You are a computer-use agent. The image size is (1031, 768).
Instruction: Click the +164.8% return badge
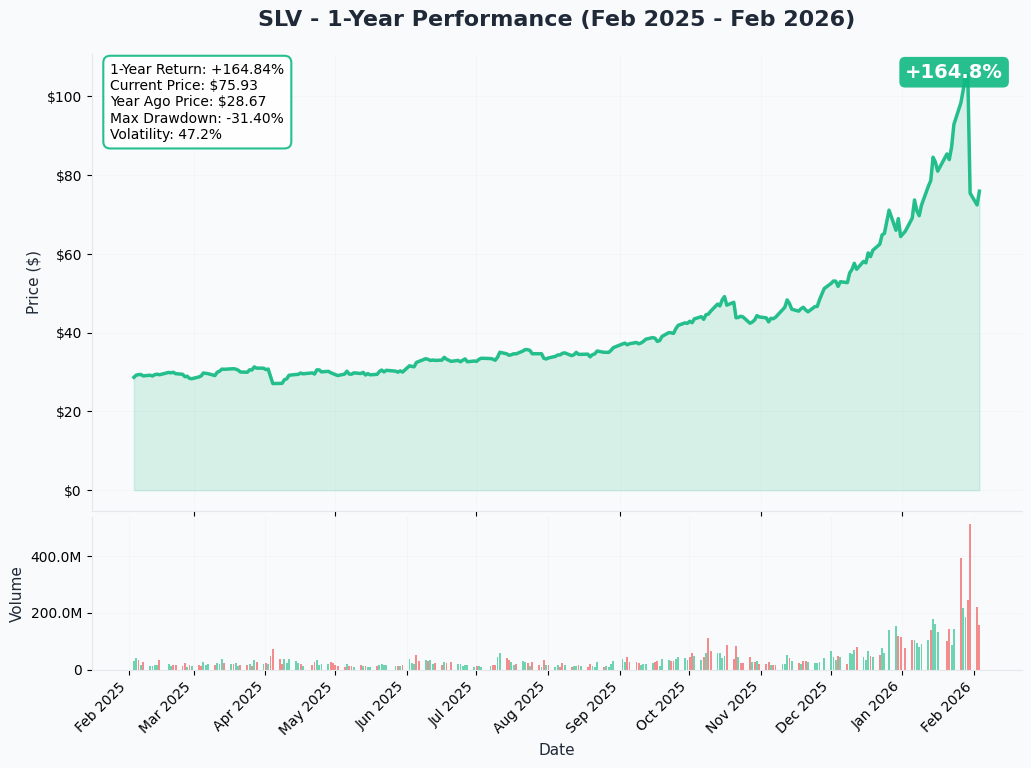[x=953, y=72]
